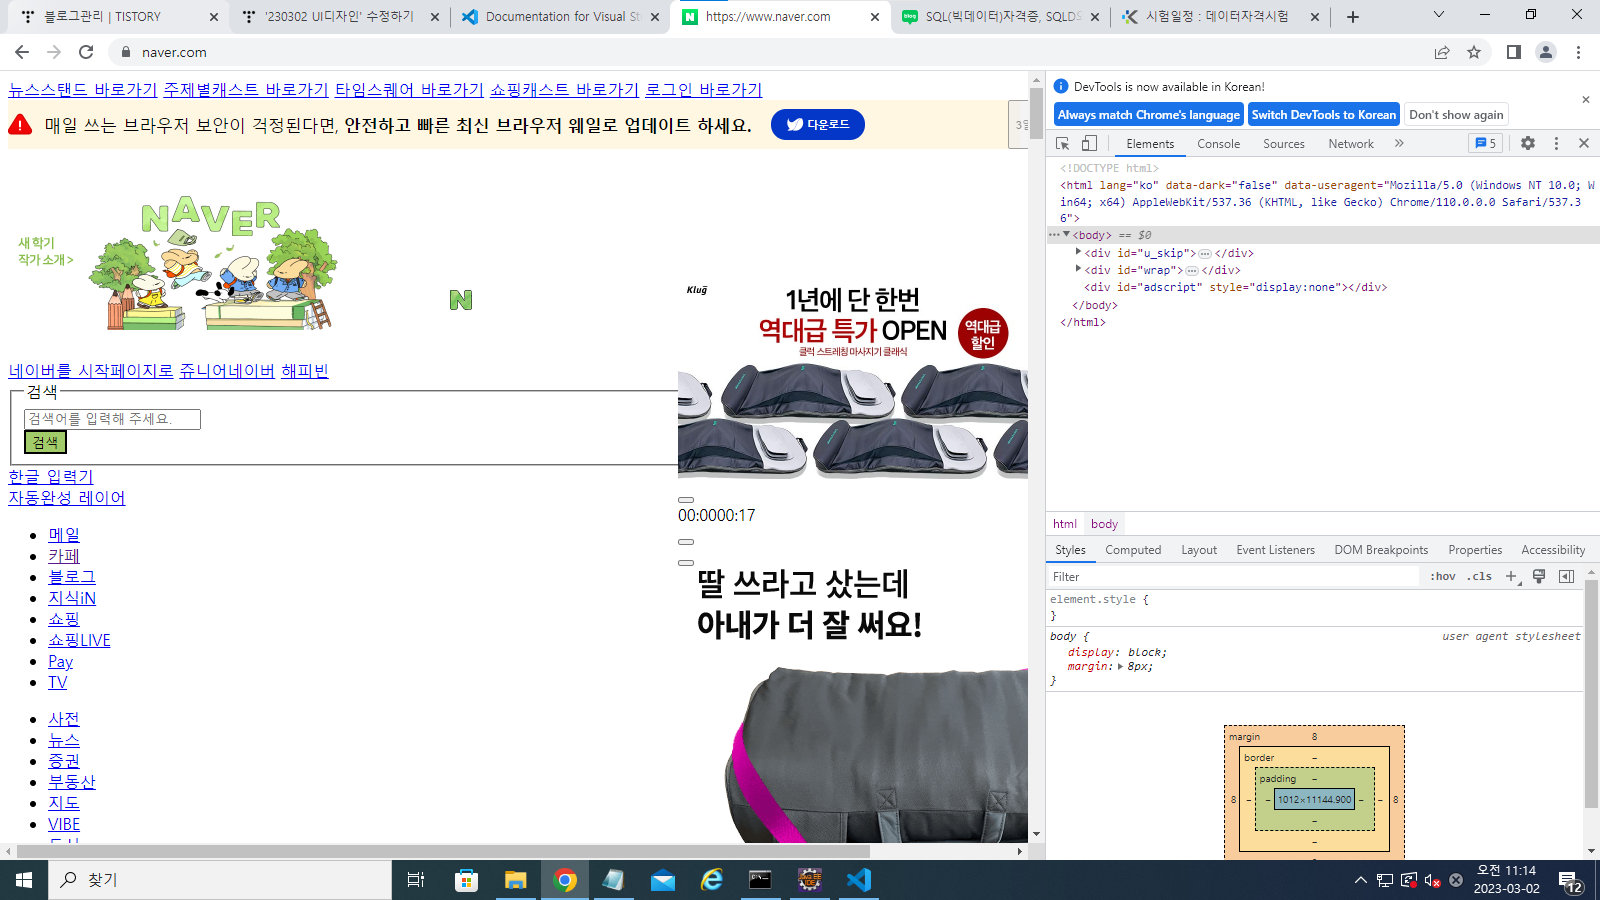Image resolution: width=1600 pixels, height=900 pixels.
Task: Click Switch DevTools to Korean button
Action: 1324,115
